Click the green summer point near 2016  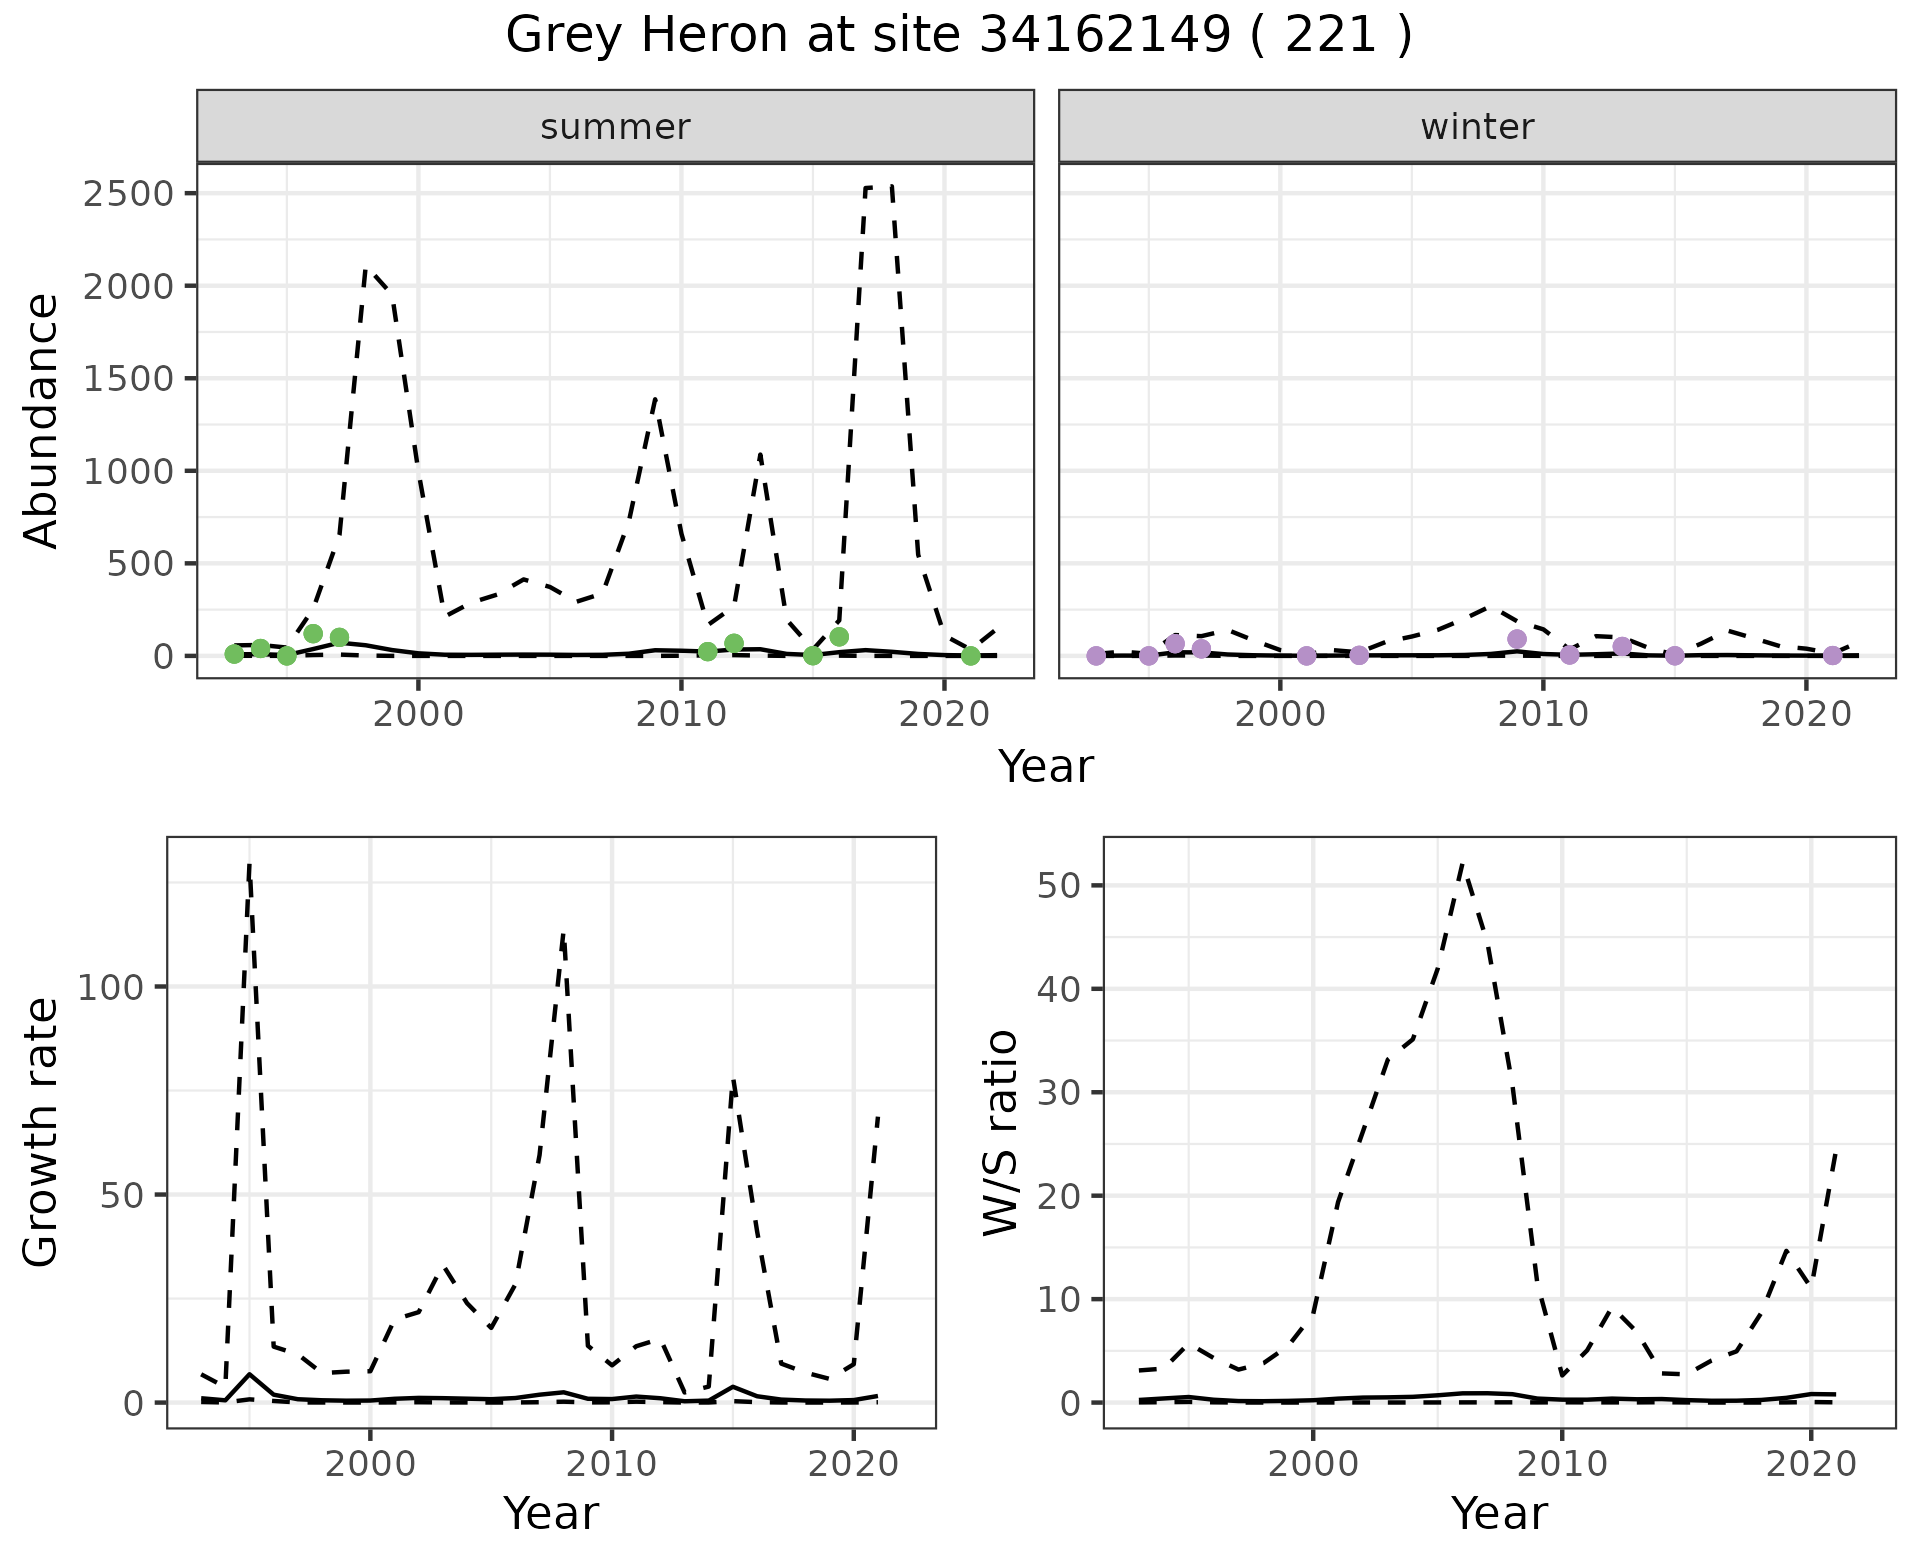(839, 637)
